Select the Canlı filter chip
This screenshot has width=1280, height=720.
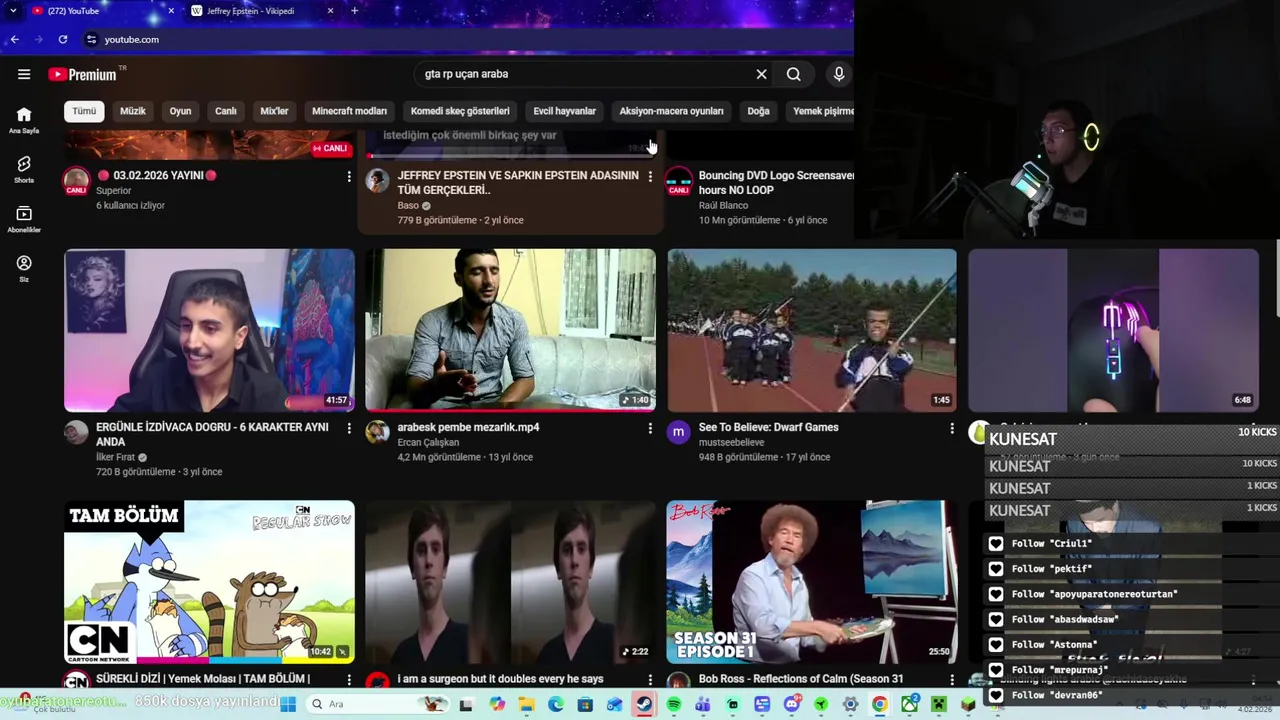pyautogui.click(x=226, y=111)
